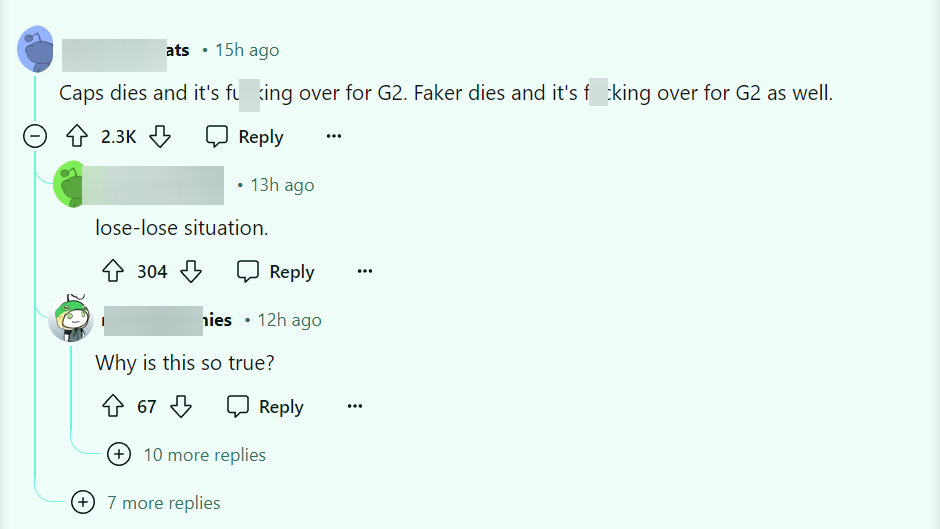
Task: Downvote the 'Why is this so true?' comment
Action: pos(181,407)
